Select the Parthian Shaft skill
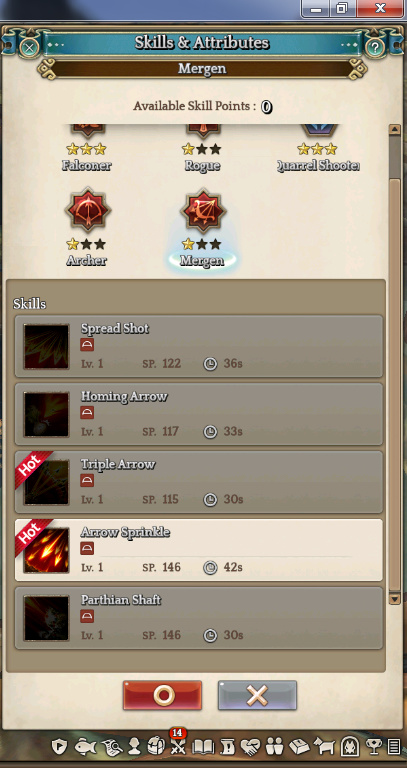This screenshot has height=768, width=407. point(198,618)
